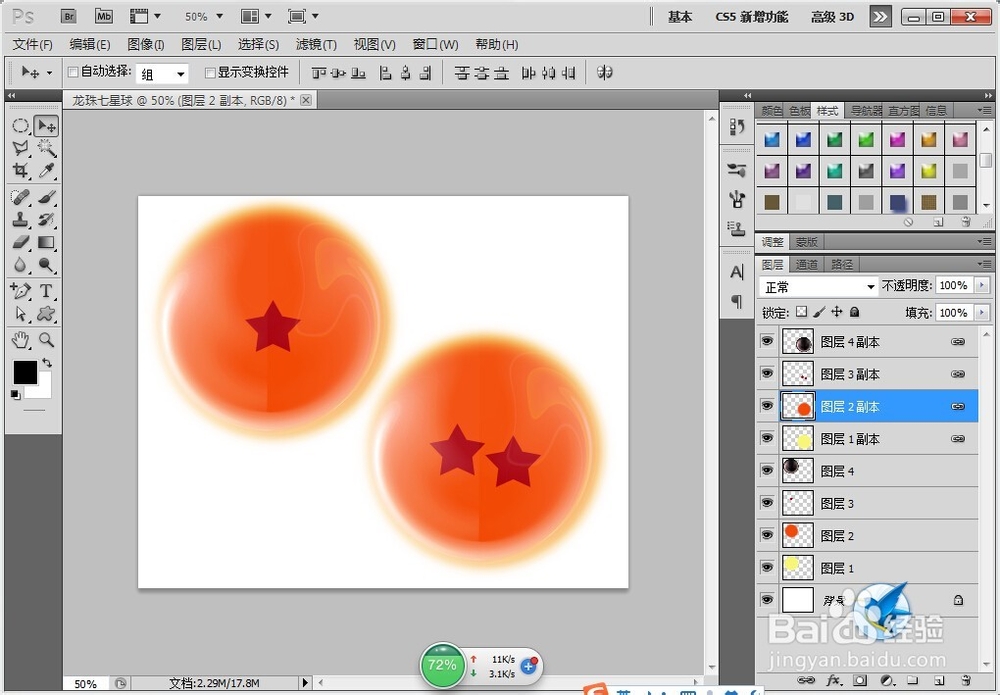Select the 图层 3 layer row
This screenshot has width=1000, height=695.
click(867, 503)
